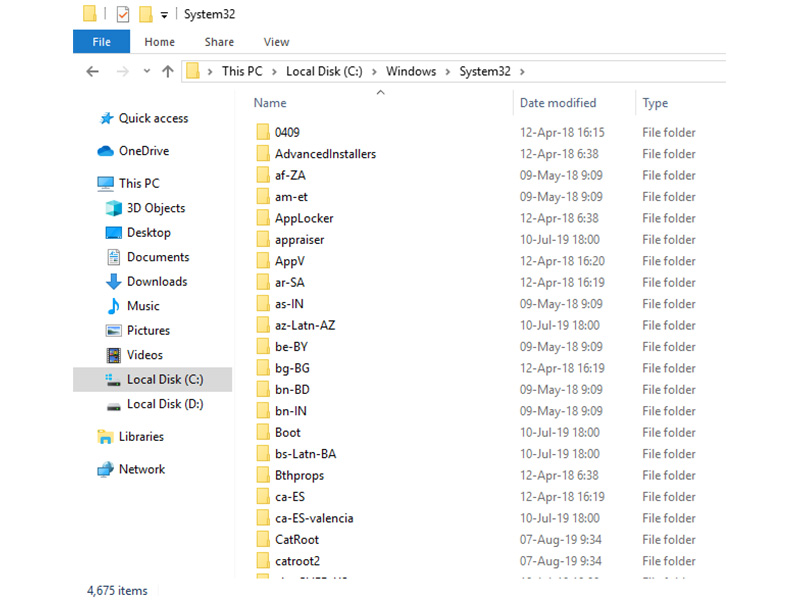Select the az-Latn-AZ folder name
The width and height of the screenshot is (800, 600).
(x=305, y=326)
